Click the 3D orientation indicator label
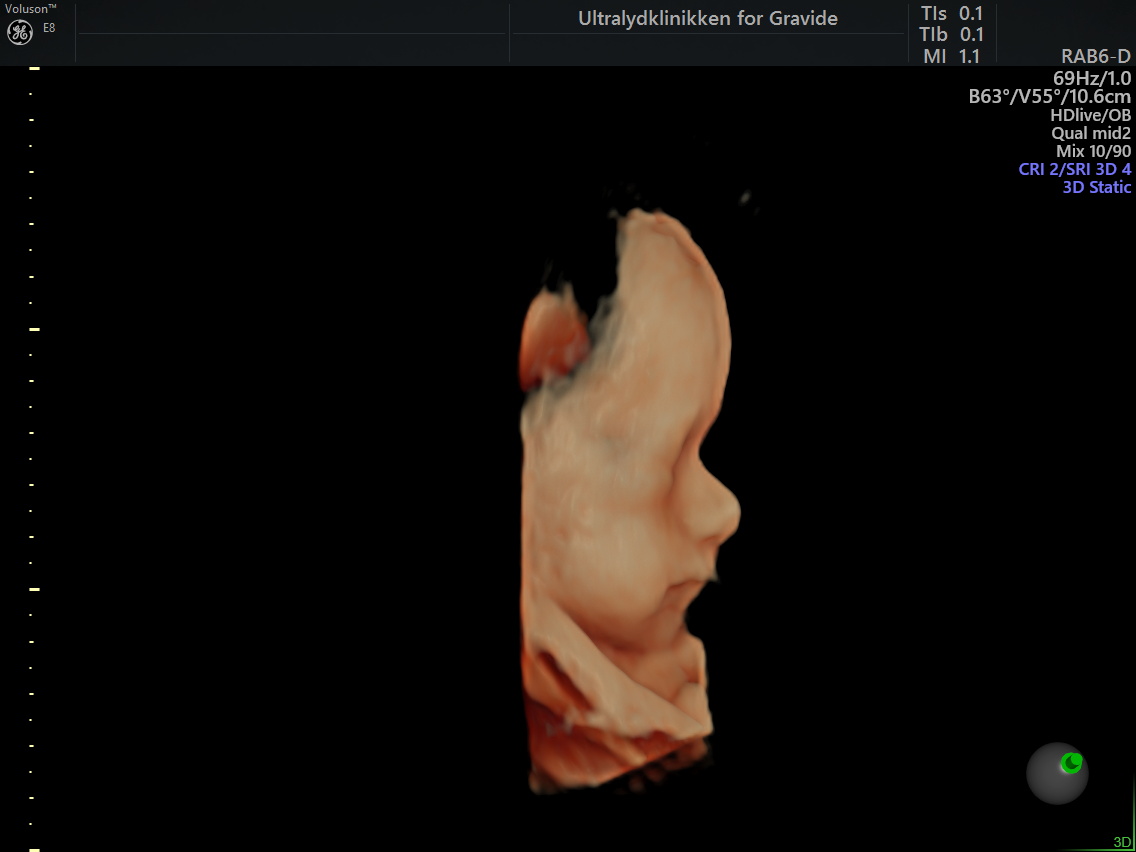 point(1122,843)
